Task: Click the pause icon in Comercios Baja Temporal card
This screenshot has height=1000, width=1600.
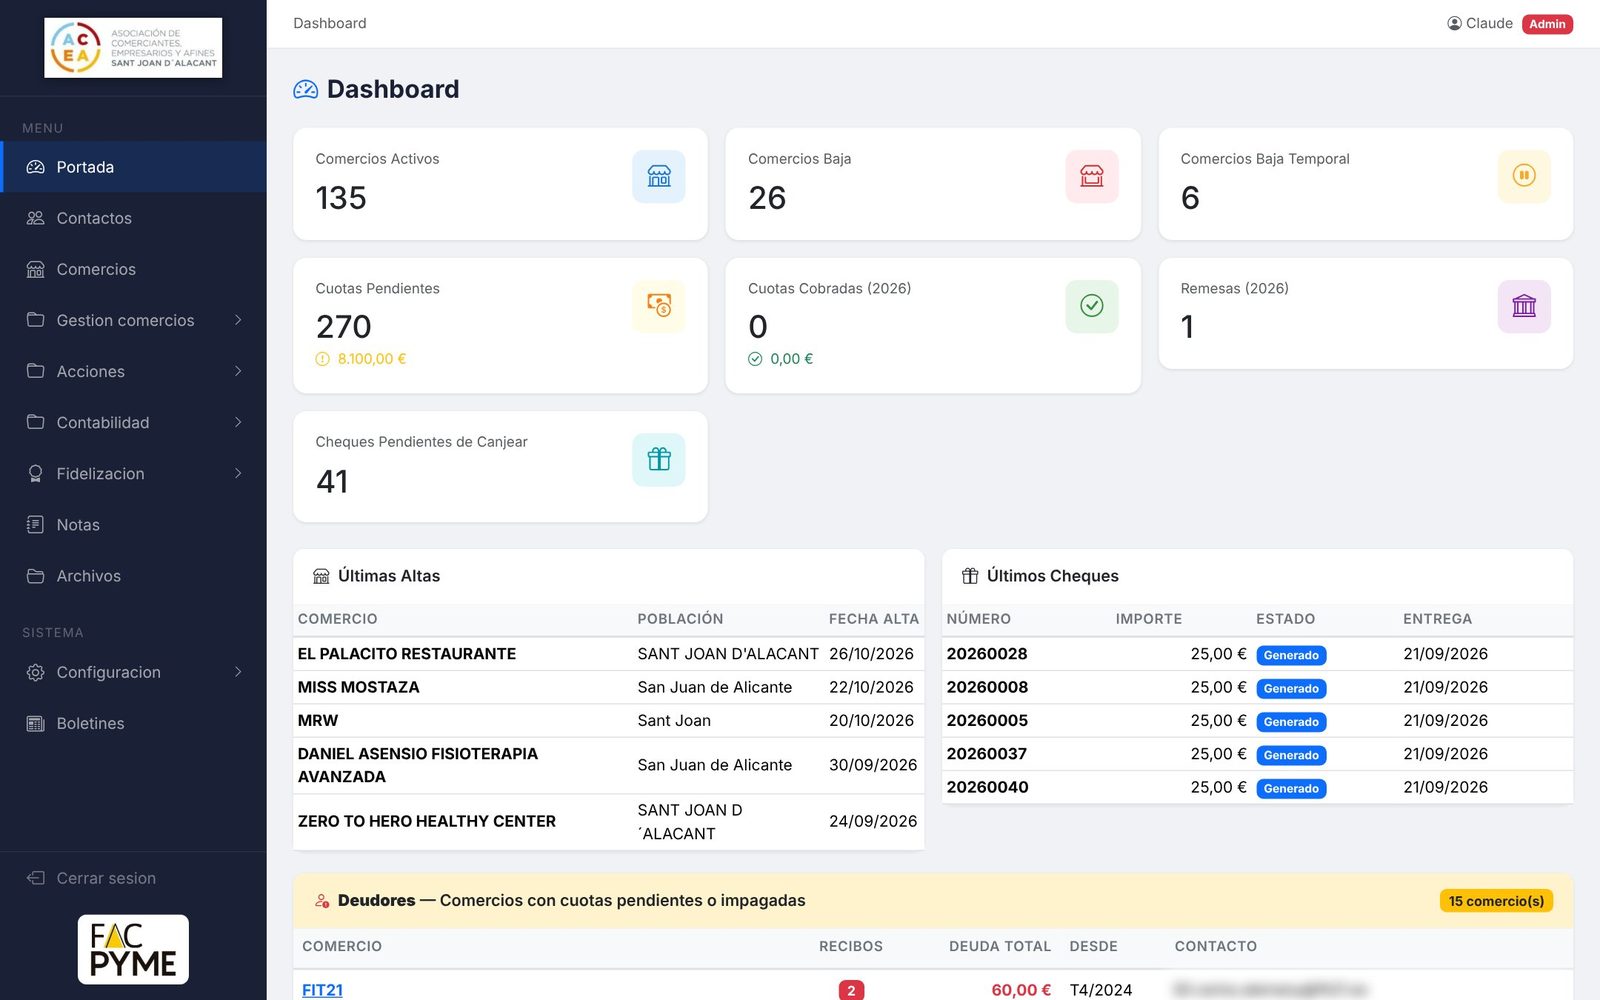Action: click(x=1524, y=176)
